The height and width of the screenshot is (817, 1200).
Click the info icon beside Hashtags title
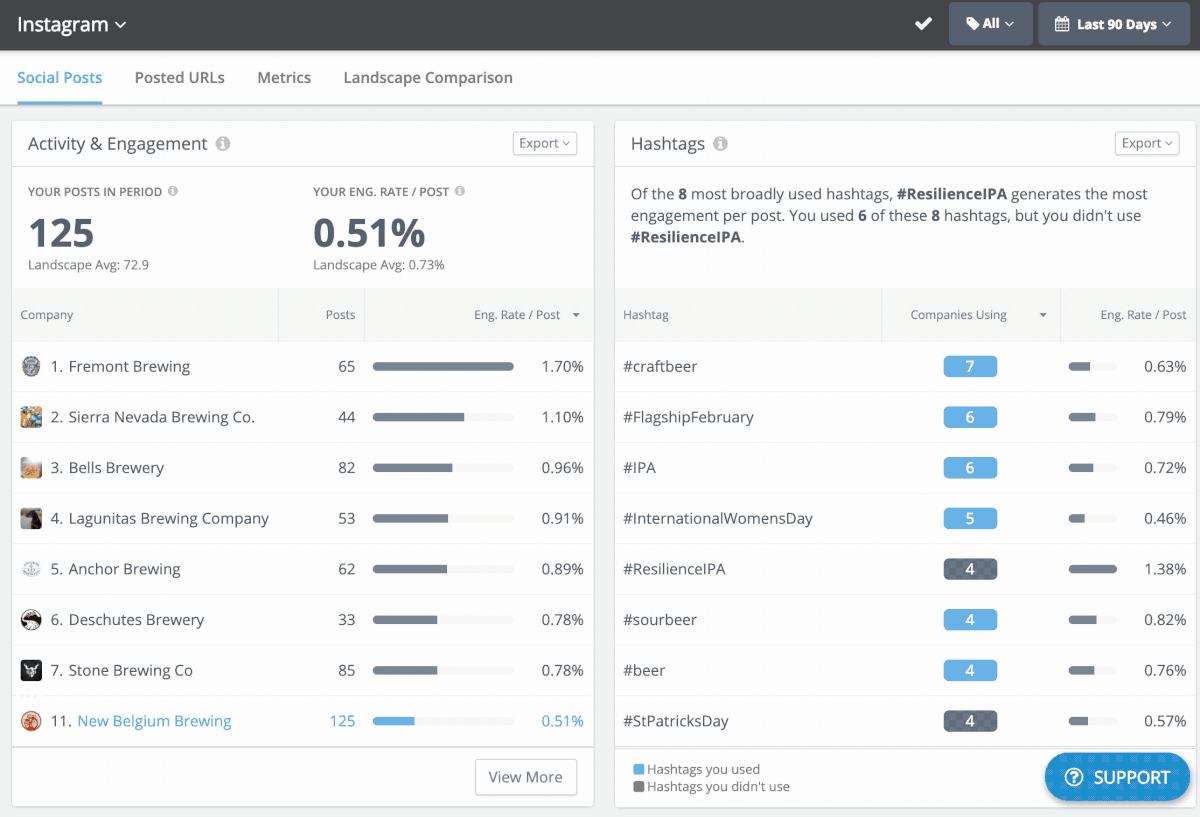coord(720,144)
